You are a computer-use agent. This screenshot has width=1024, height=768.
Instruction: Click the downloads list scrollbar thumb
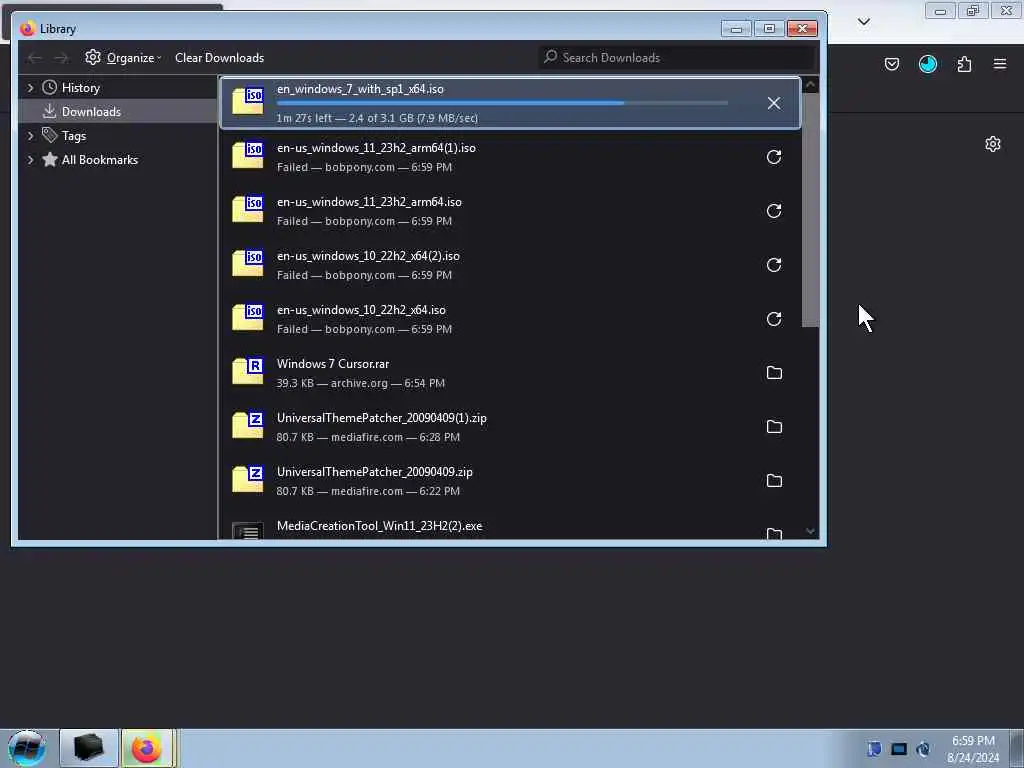pos(810,210)
